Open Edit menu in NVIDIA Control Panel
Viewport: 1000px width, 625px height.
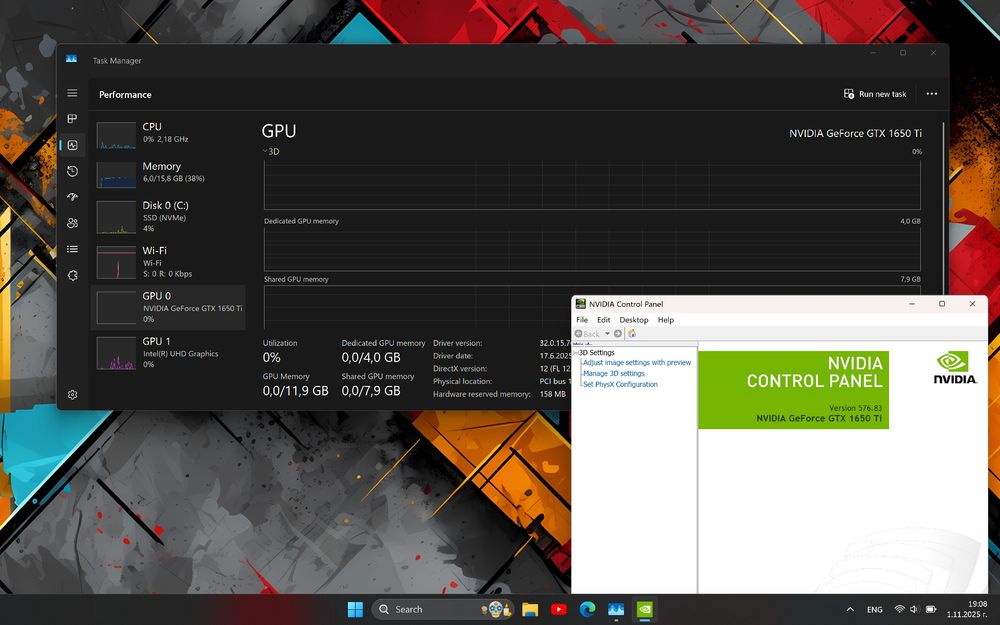(603, 320)
